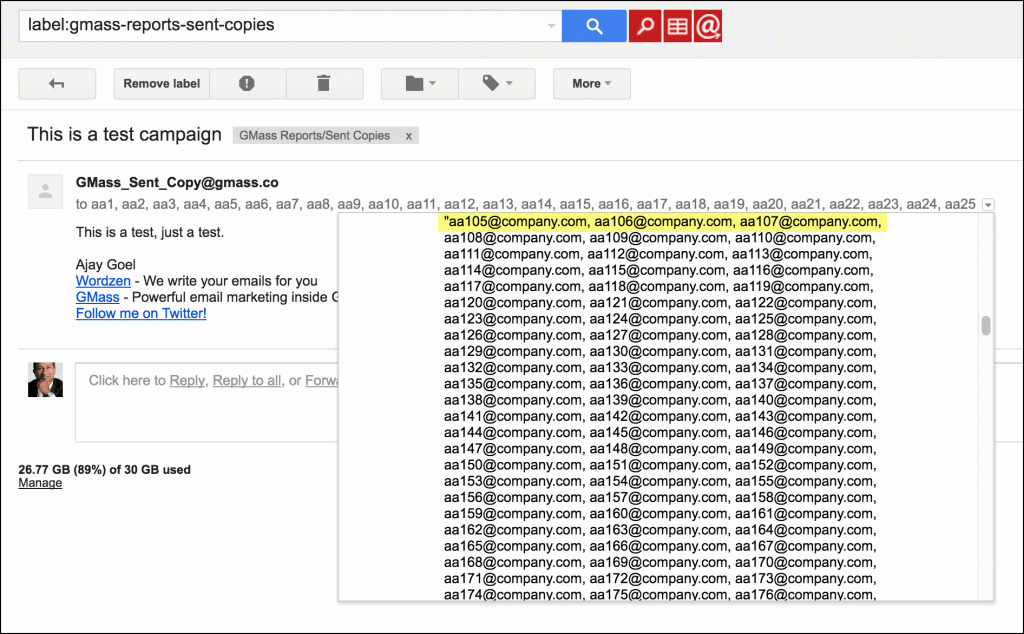Click the Follow me on Twitter link
1024x634 pixels.
[141, 313]
